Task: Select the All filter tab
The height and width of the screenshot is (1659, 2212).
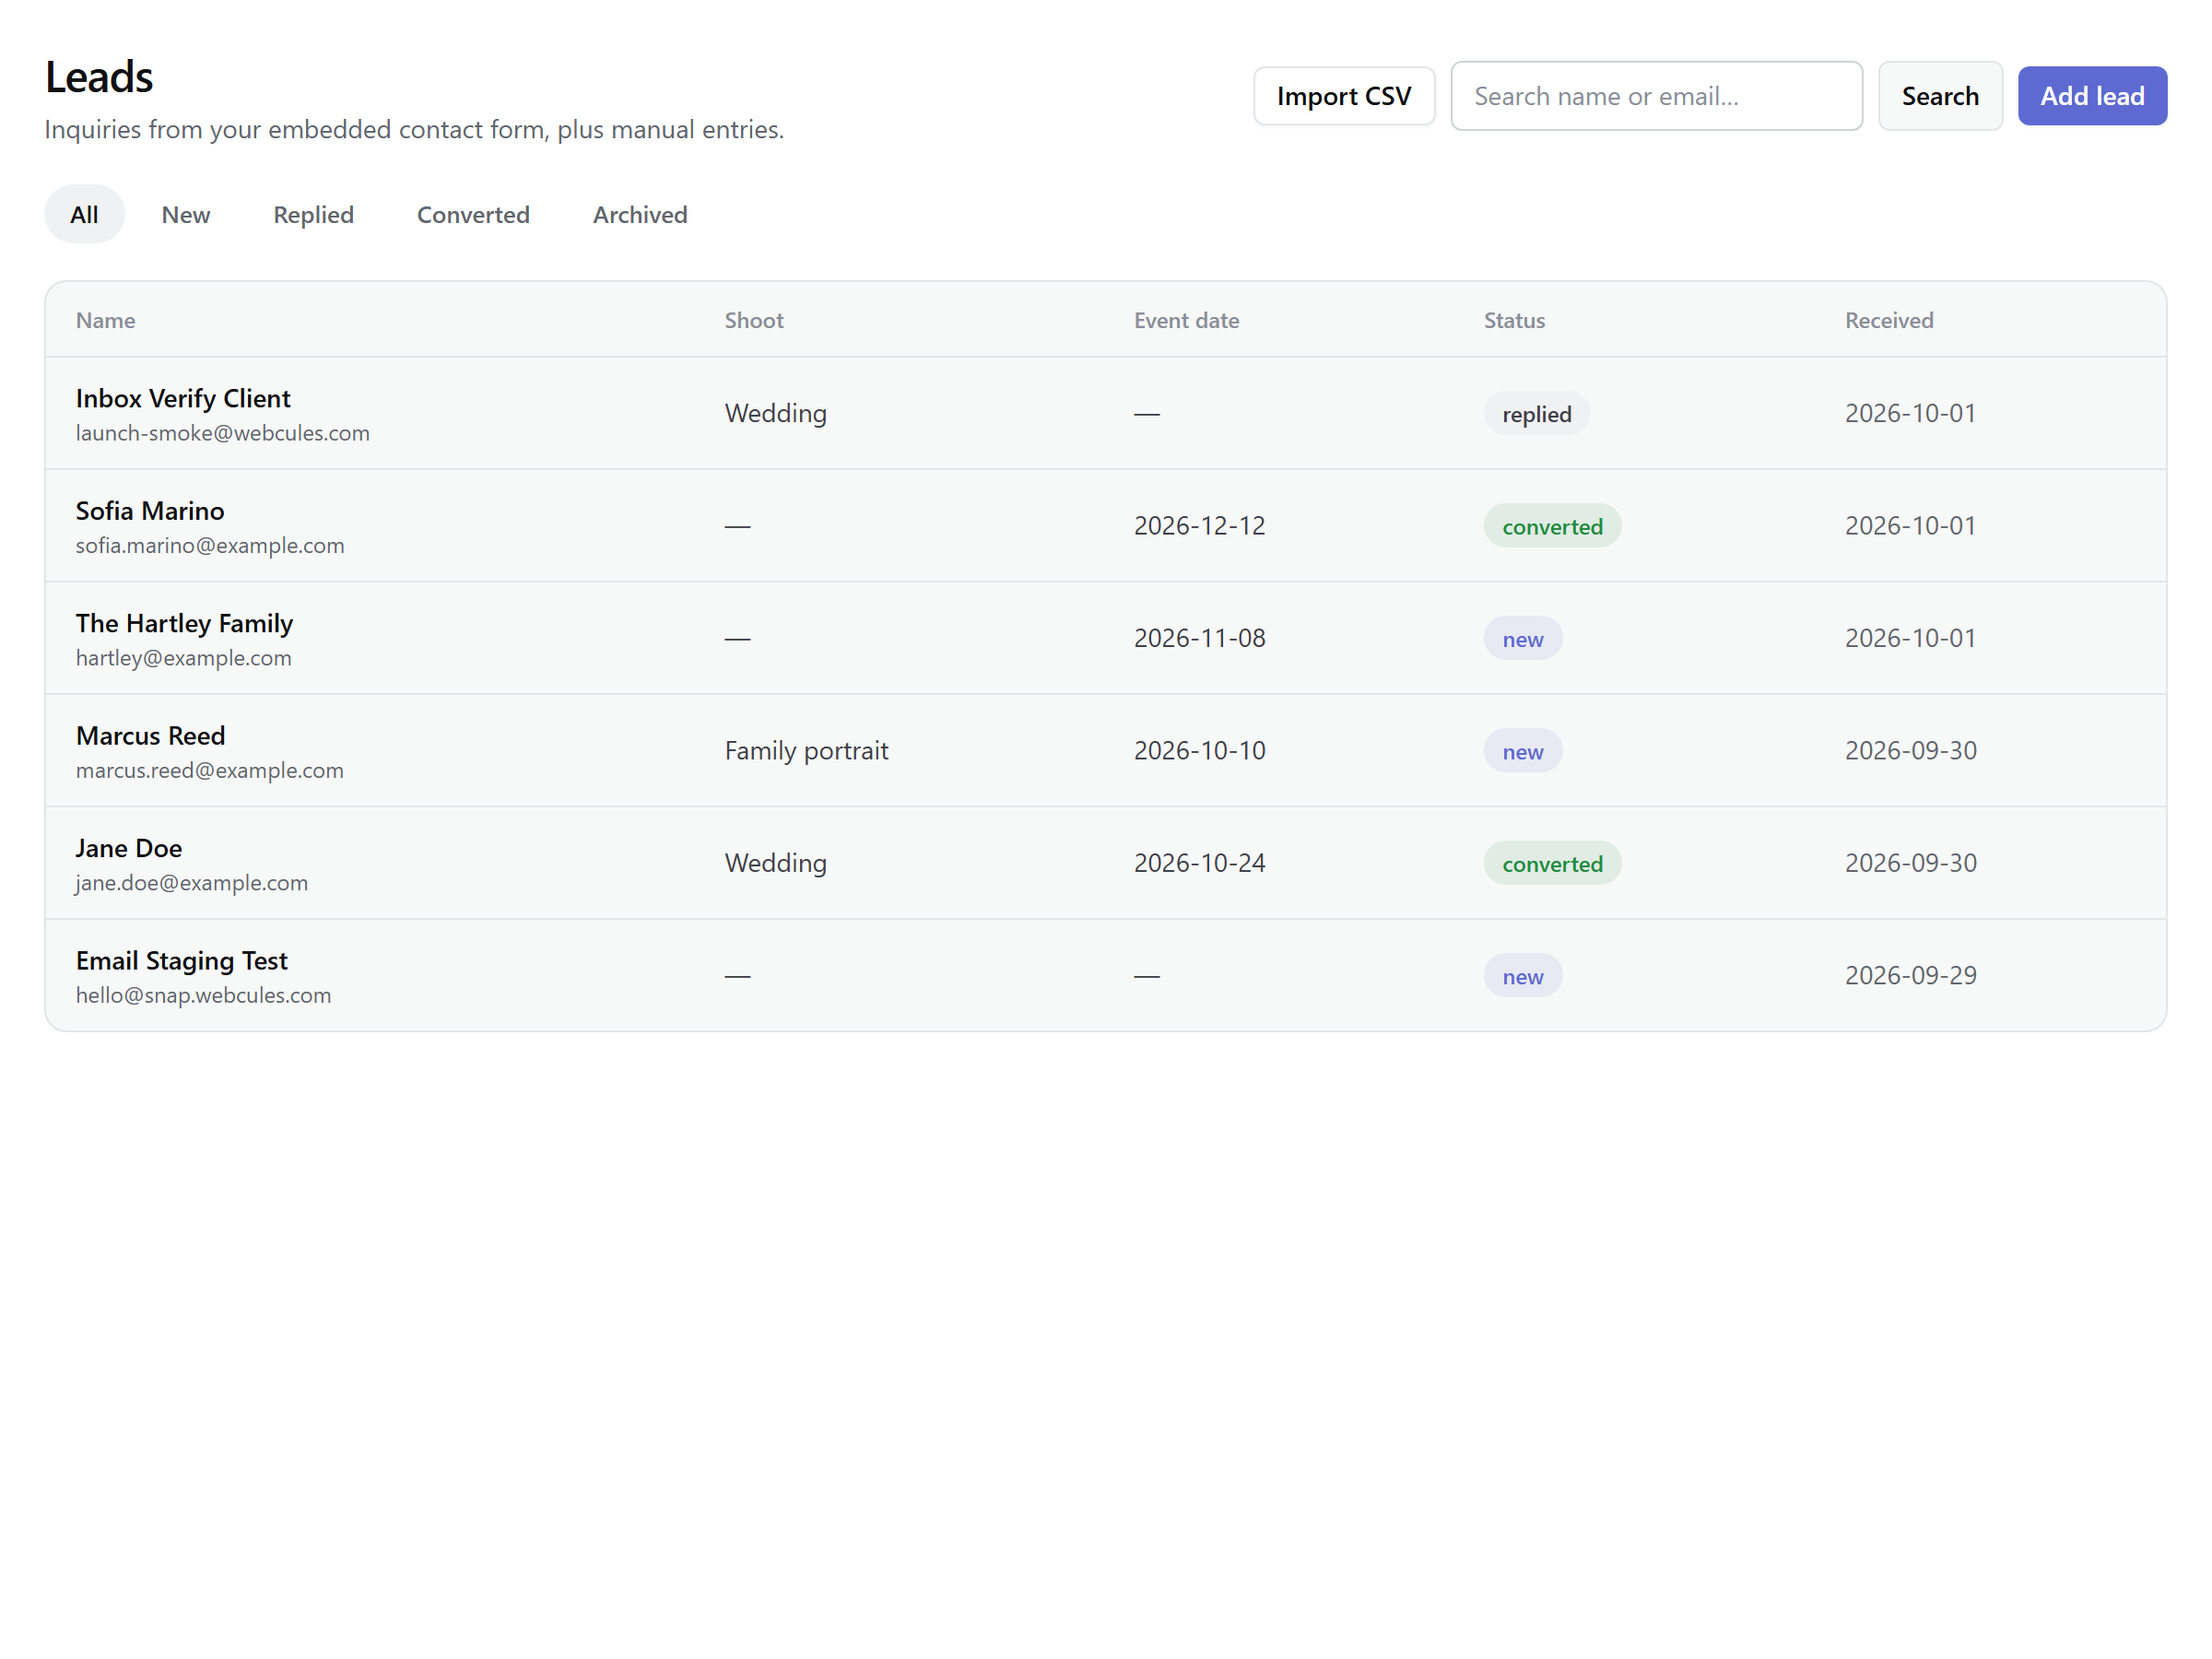Action: (x=84, y=214)
